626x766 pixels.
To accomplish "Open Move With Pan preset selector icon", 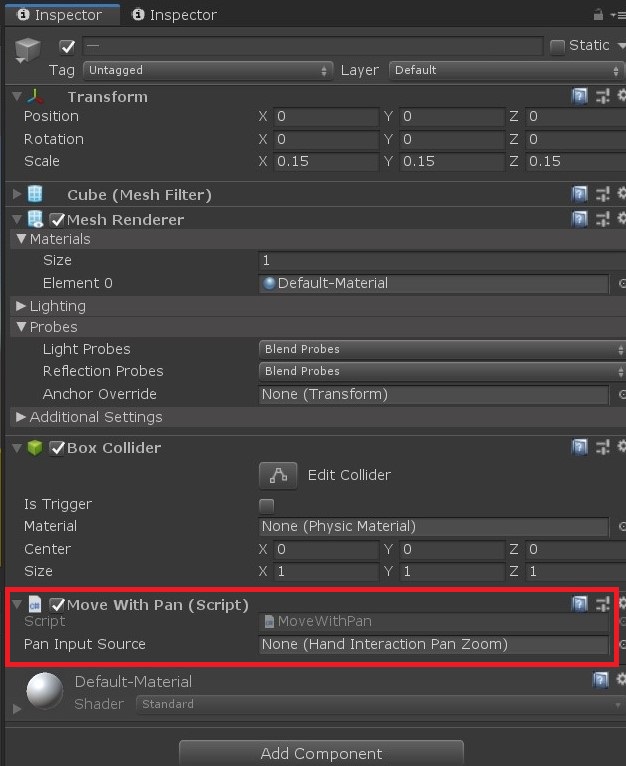I will [603, 604].
